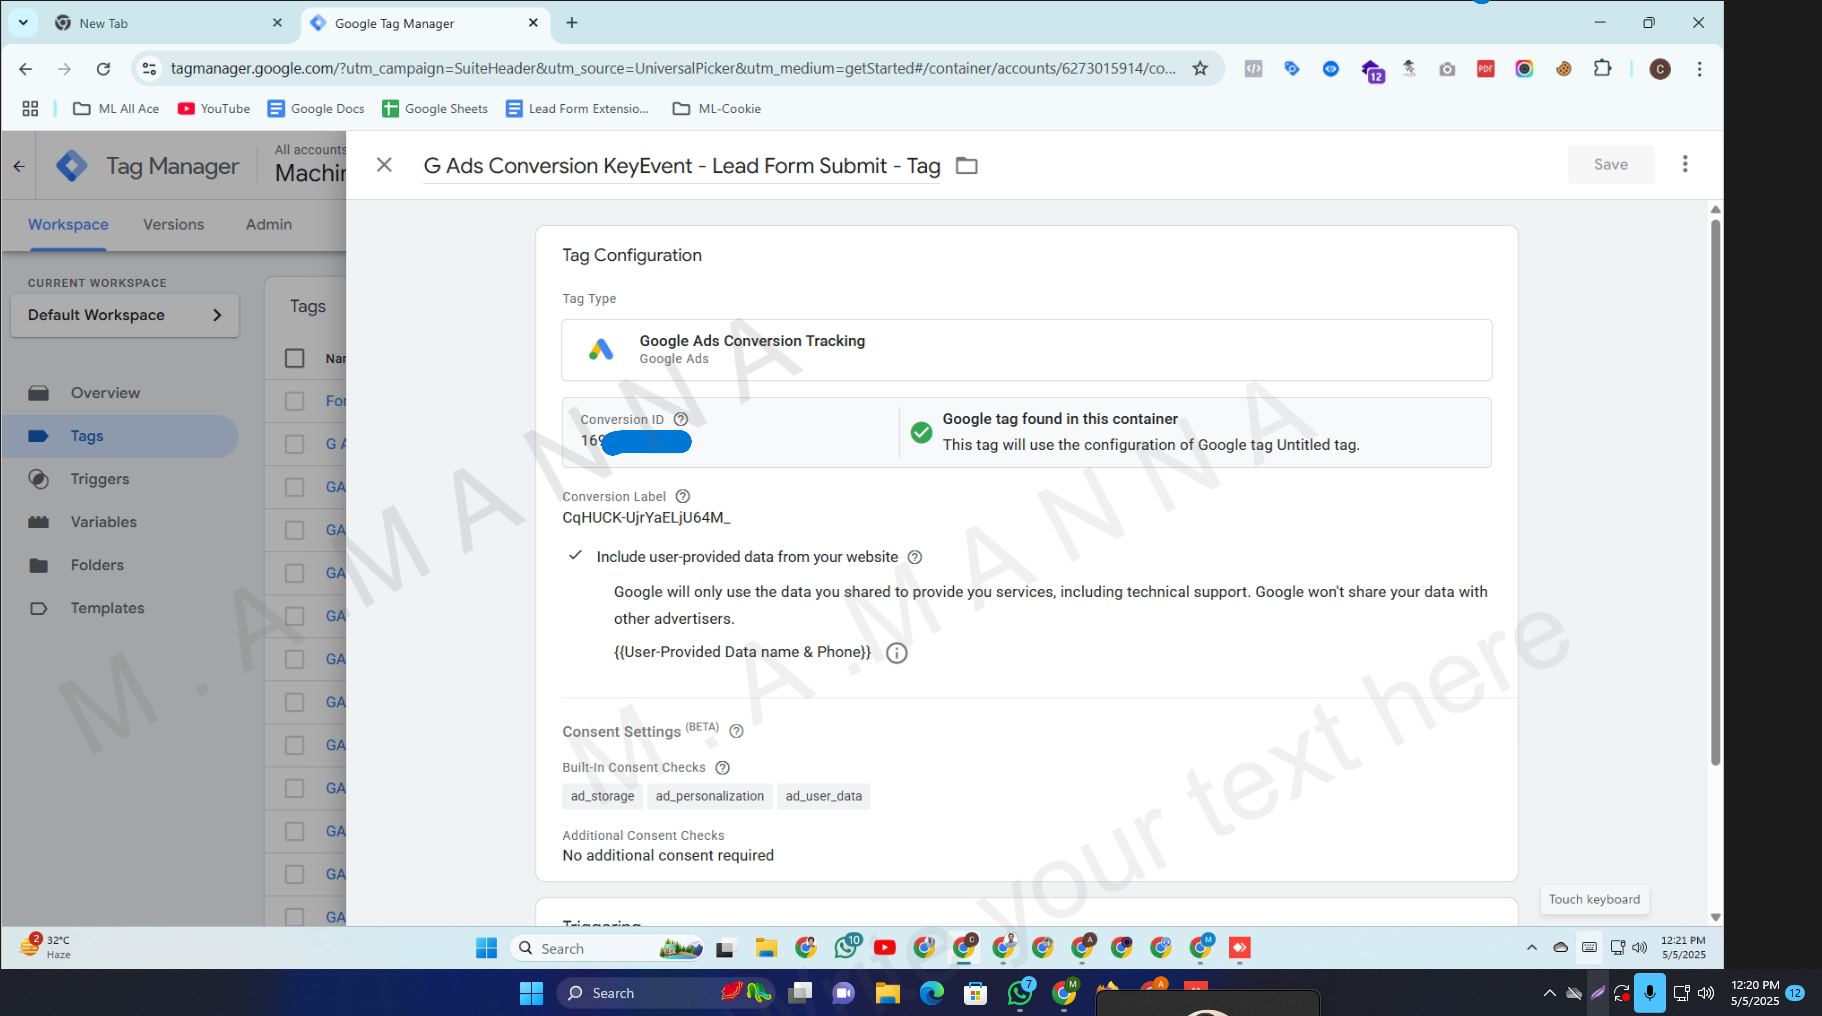Click the ad_user_data consent chip

pos(823,796)
